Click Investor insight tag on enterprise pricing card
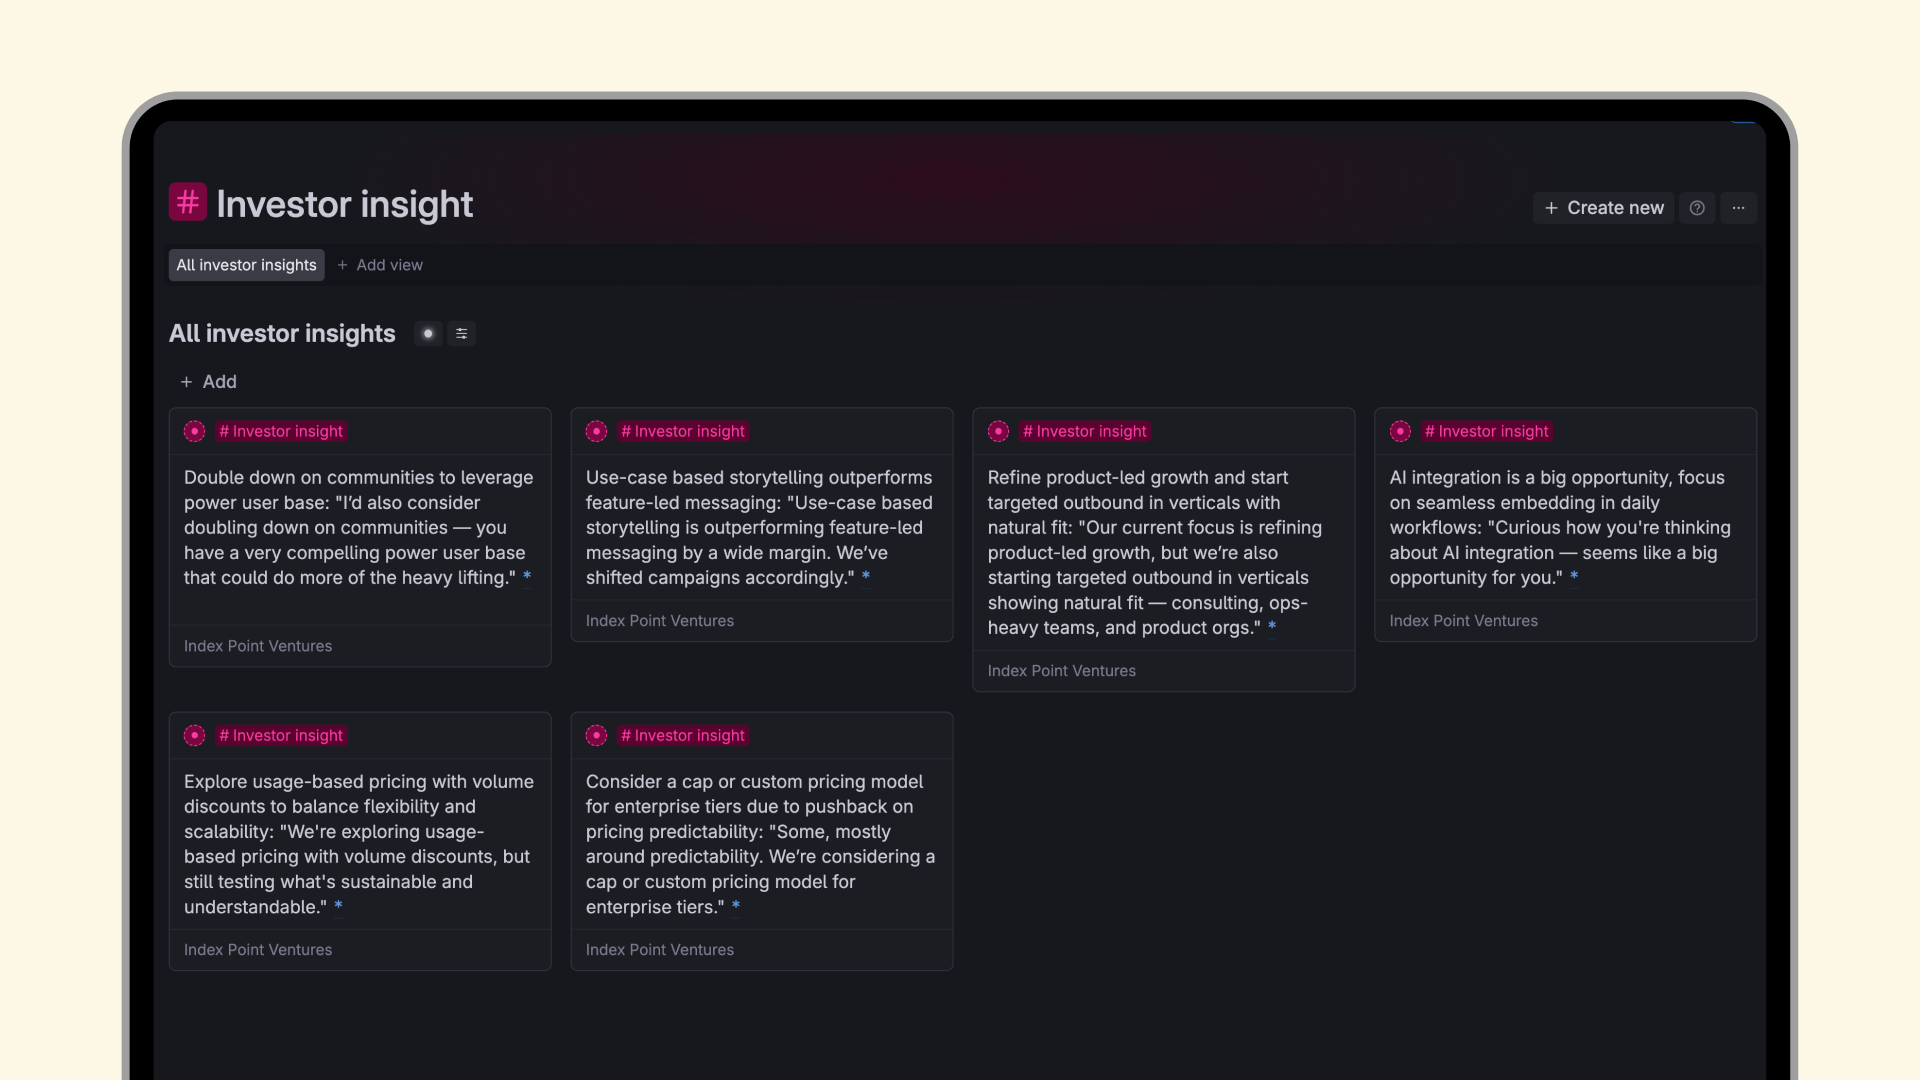 682,735
